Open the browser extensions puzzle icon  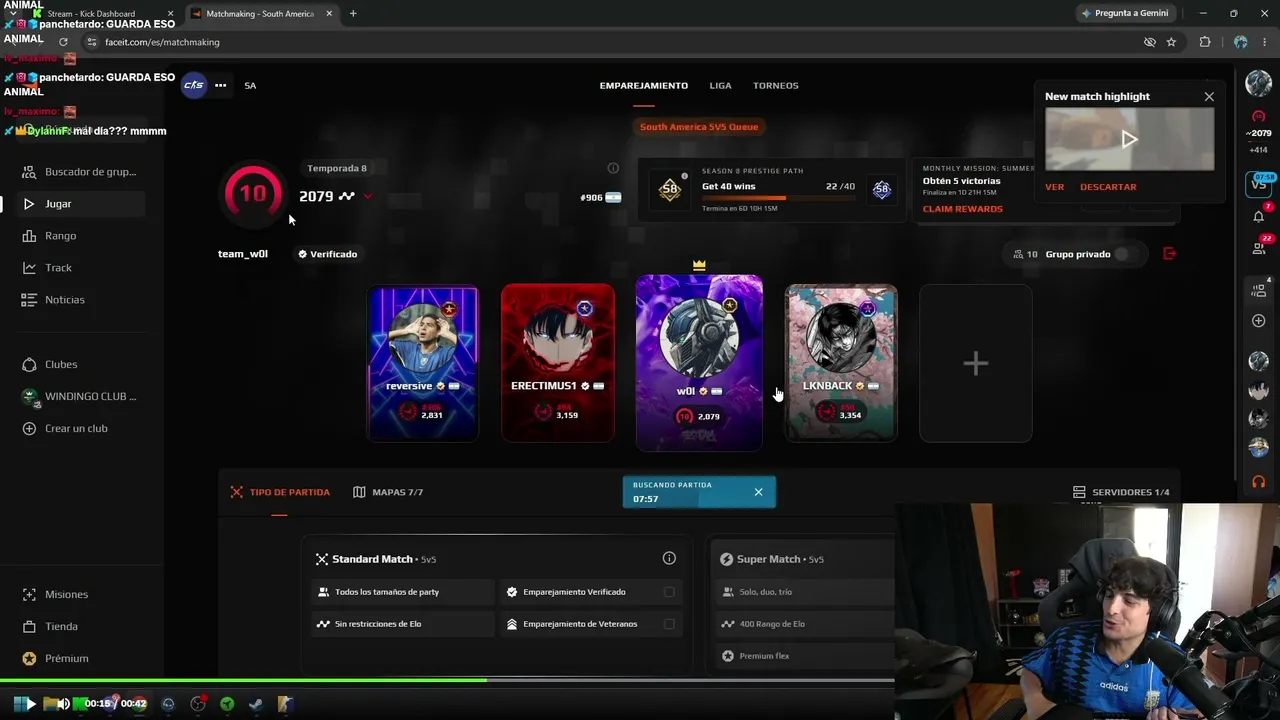point(1204,42)
